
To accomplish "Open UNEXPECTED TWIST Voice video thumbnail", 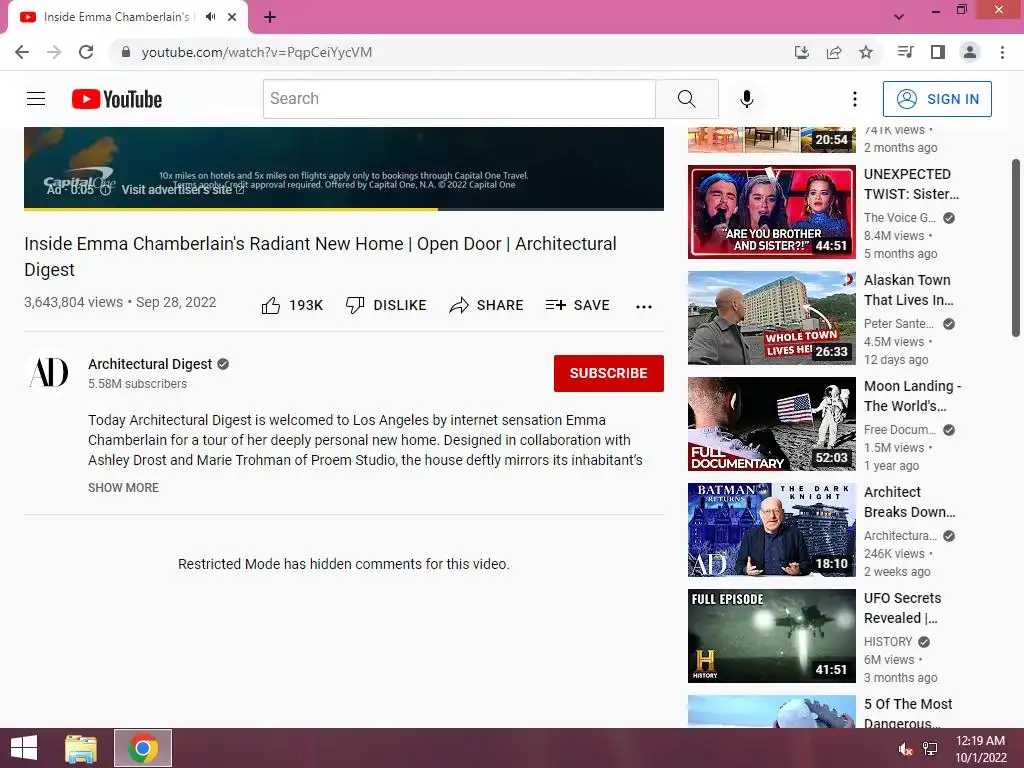I will [x=771, y=212].
